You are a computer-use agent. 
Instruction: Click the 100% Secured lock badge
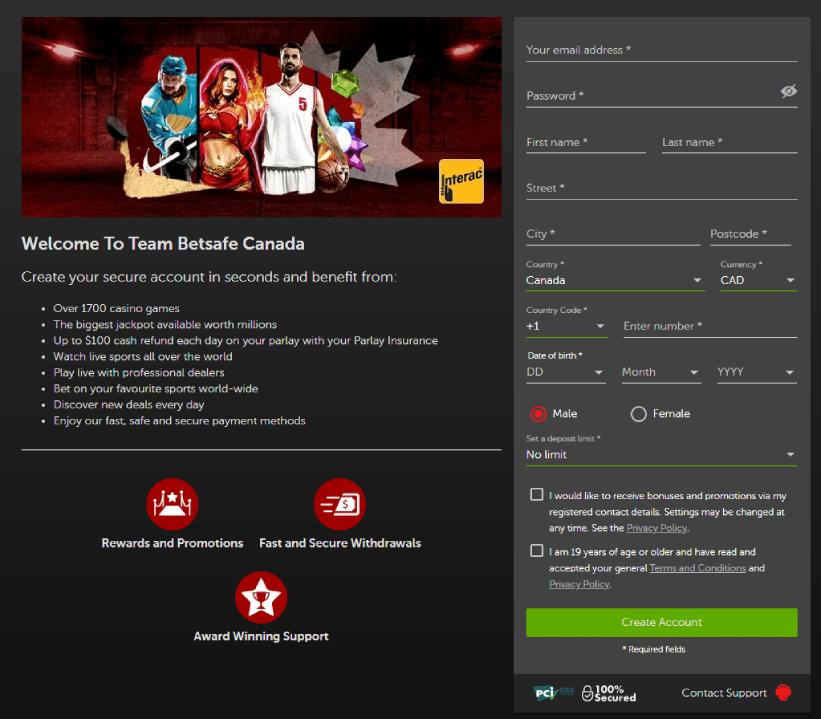[609, 693]
